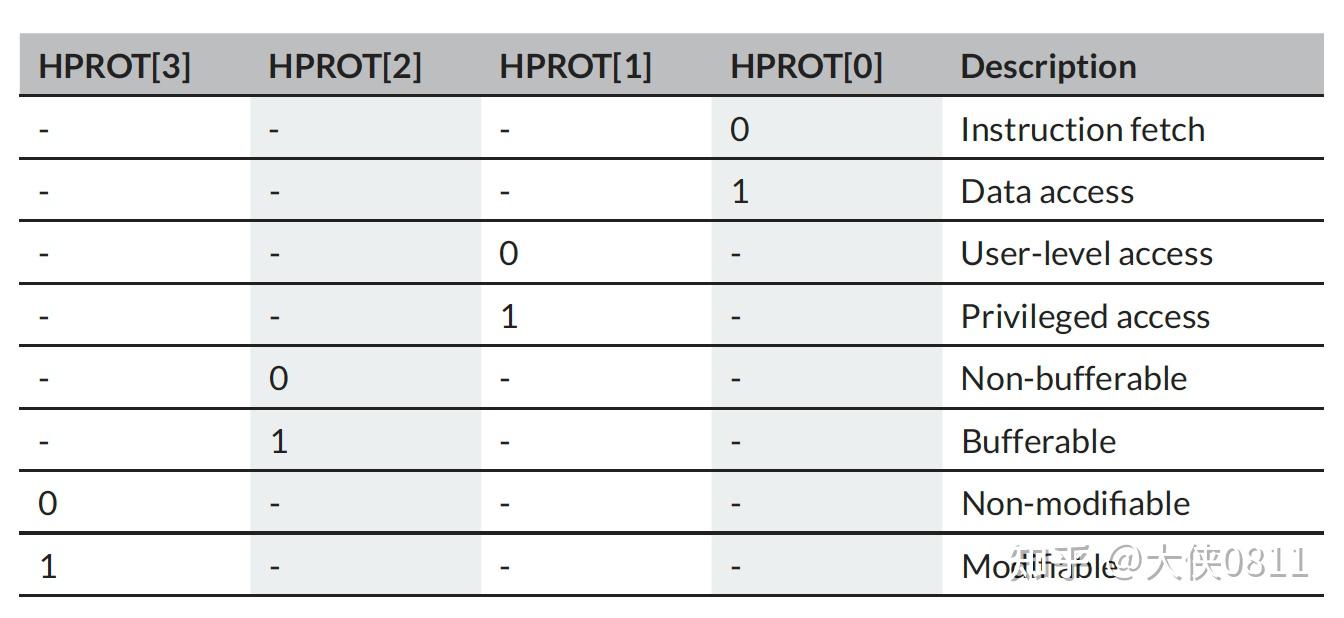
Task: Click the Description column header
Action: [x=1048, y=66]
